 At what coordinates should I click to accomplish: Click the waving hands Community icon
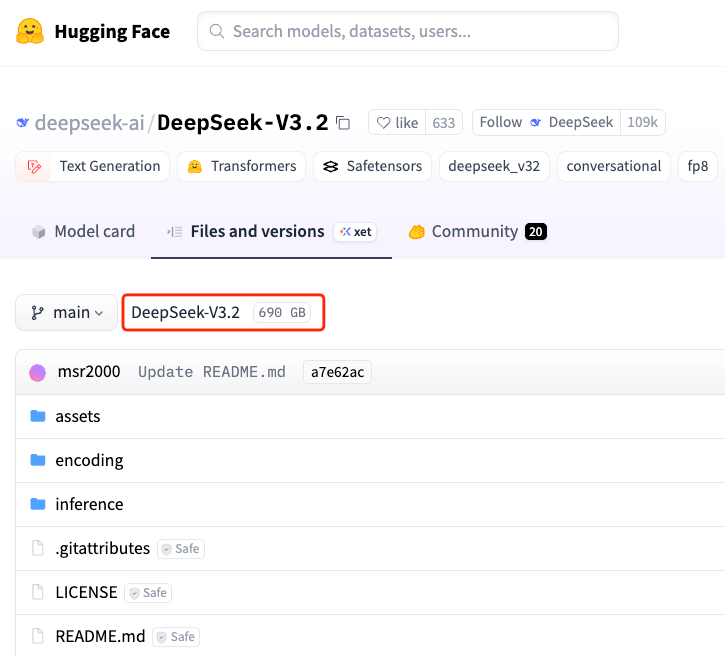click(x=417, y=232)
